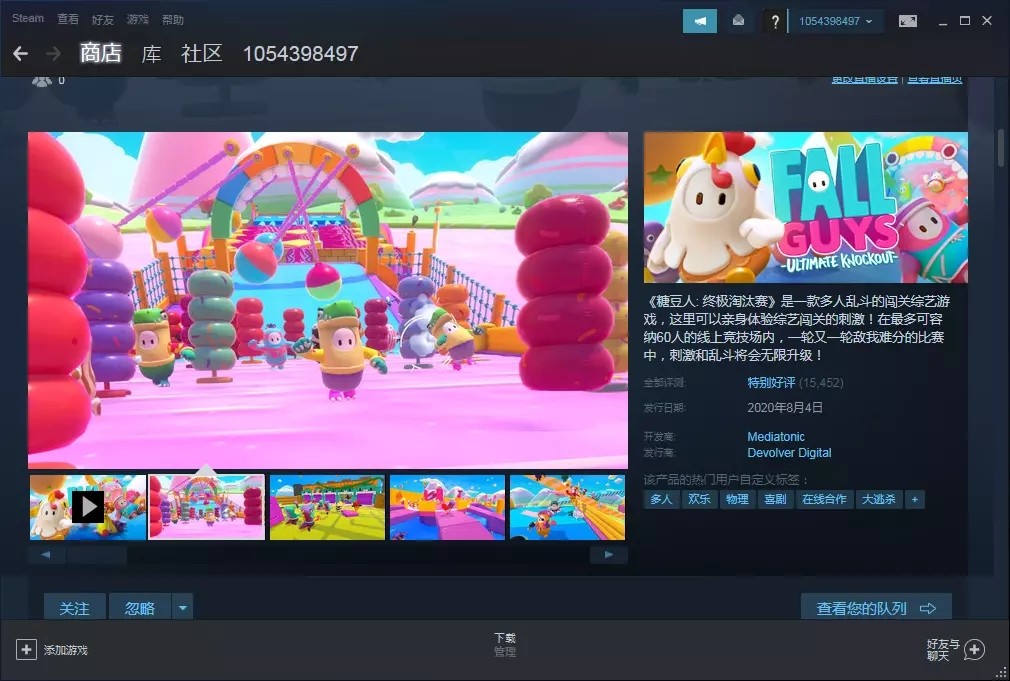
Task: Open the 游戏 menu
Action: [x=137, y=19]
